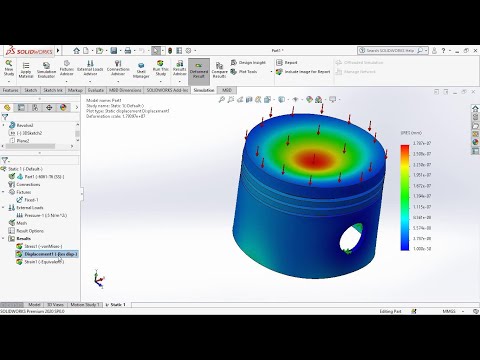Expand the SOLIDWORKS menu flyout arrow

click(58, 51)
